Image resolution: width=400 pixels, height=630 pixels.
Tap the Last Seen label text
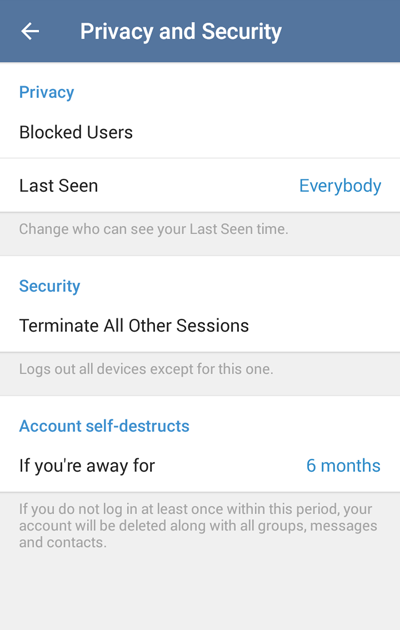click(59, 186)
